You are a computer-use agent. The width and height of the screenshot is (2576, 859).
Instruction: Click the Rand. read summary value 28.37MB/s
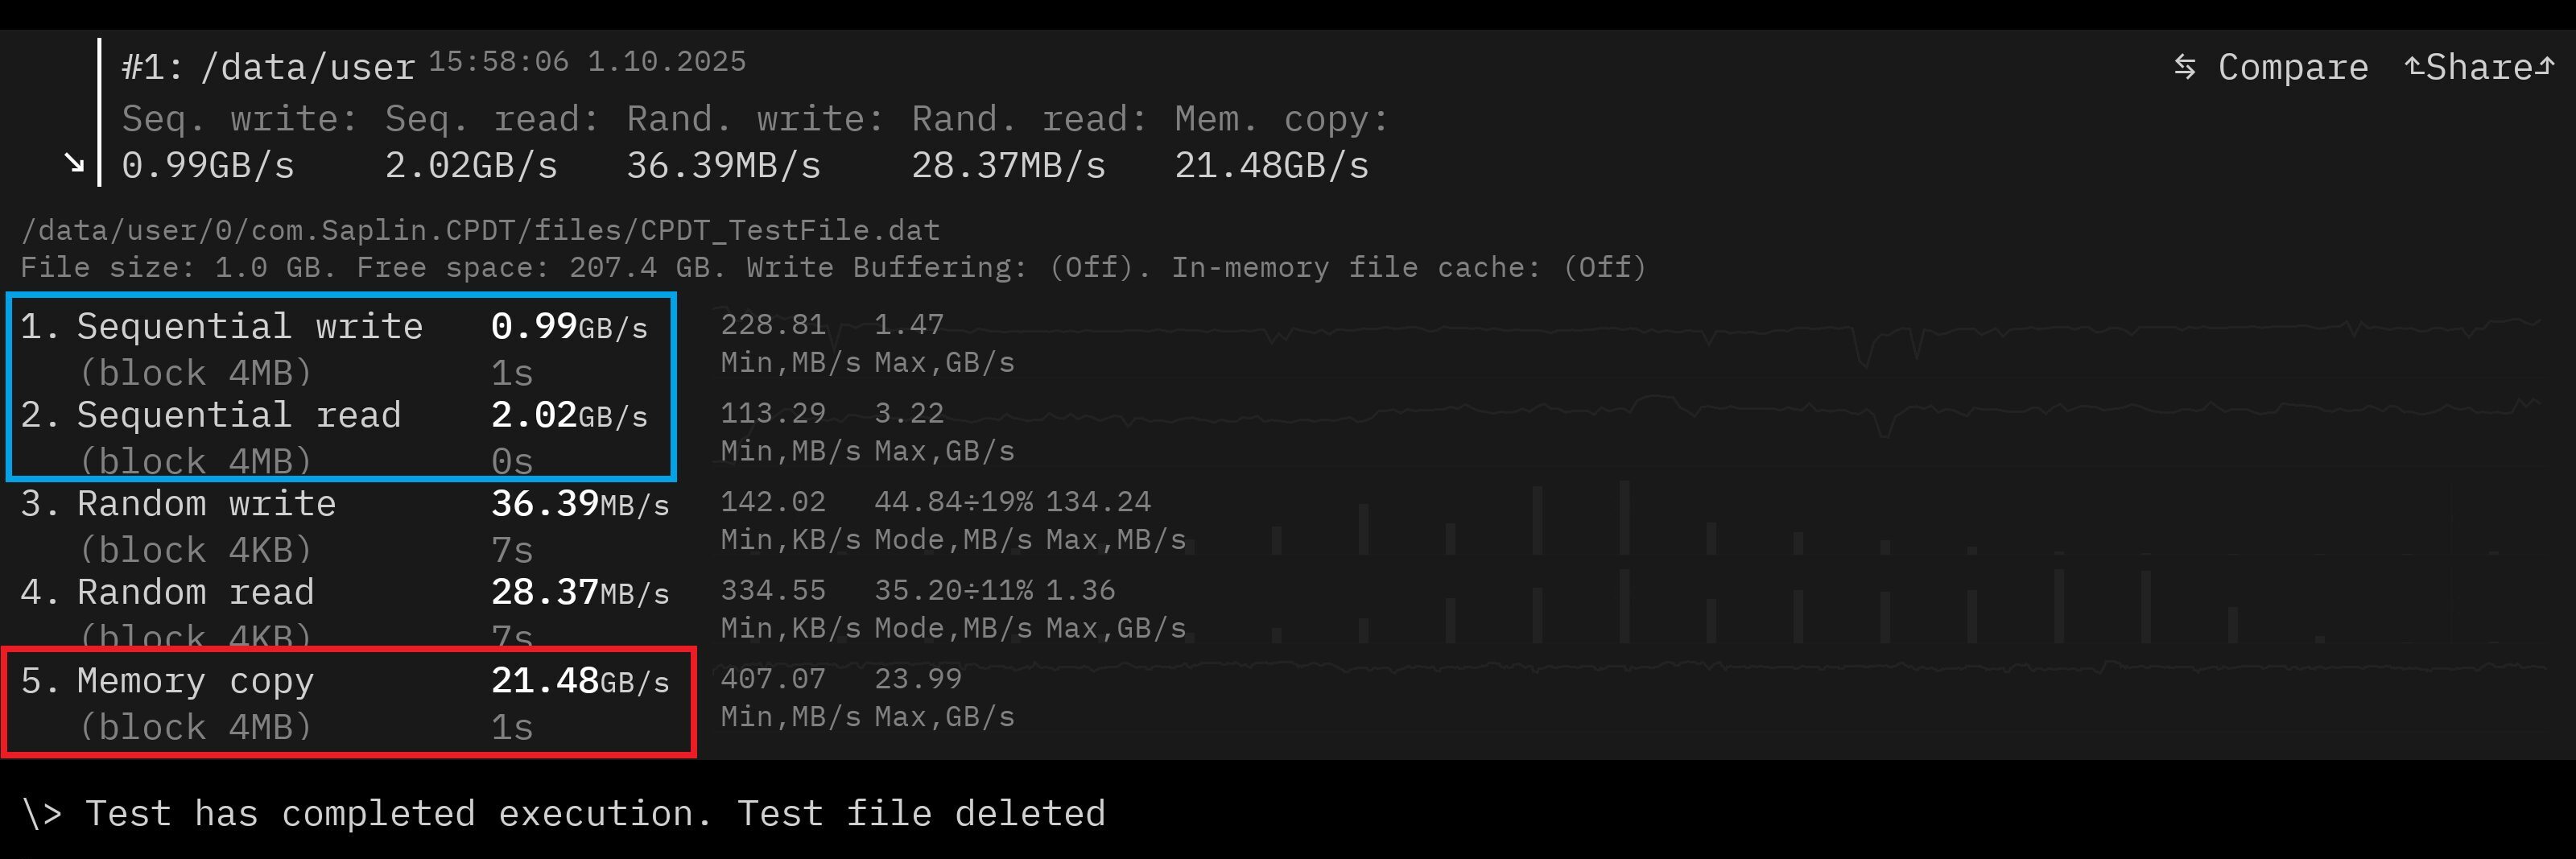[1008, 165]
